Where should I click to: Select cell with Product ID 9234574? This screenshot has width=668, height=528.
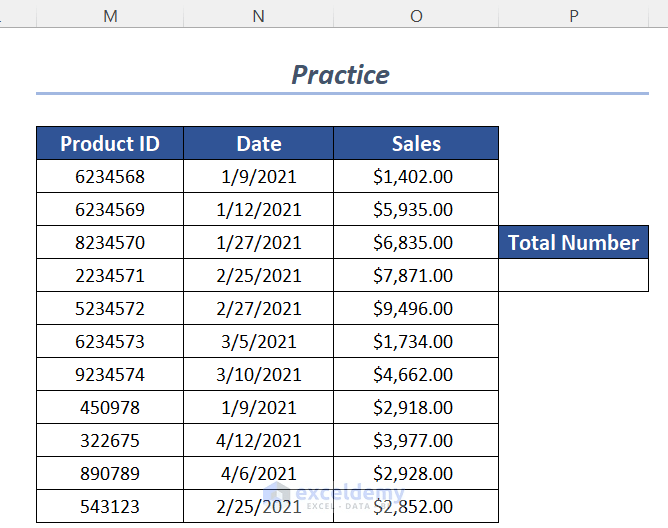[110, 374]
